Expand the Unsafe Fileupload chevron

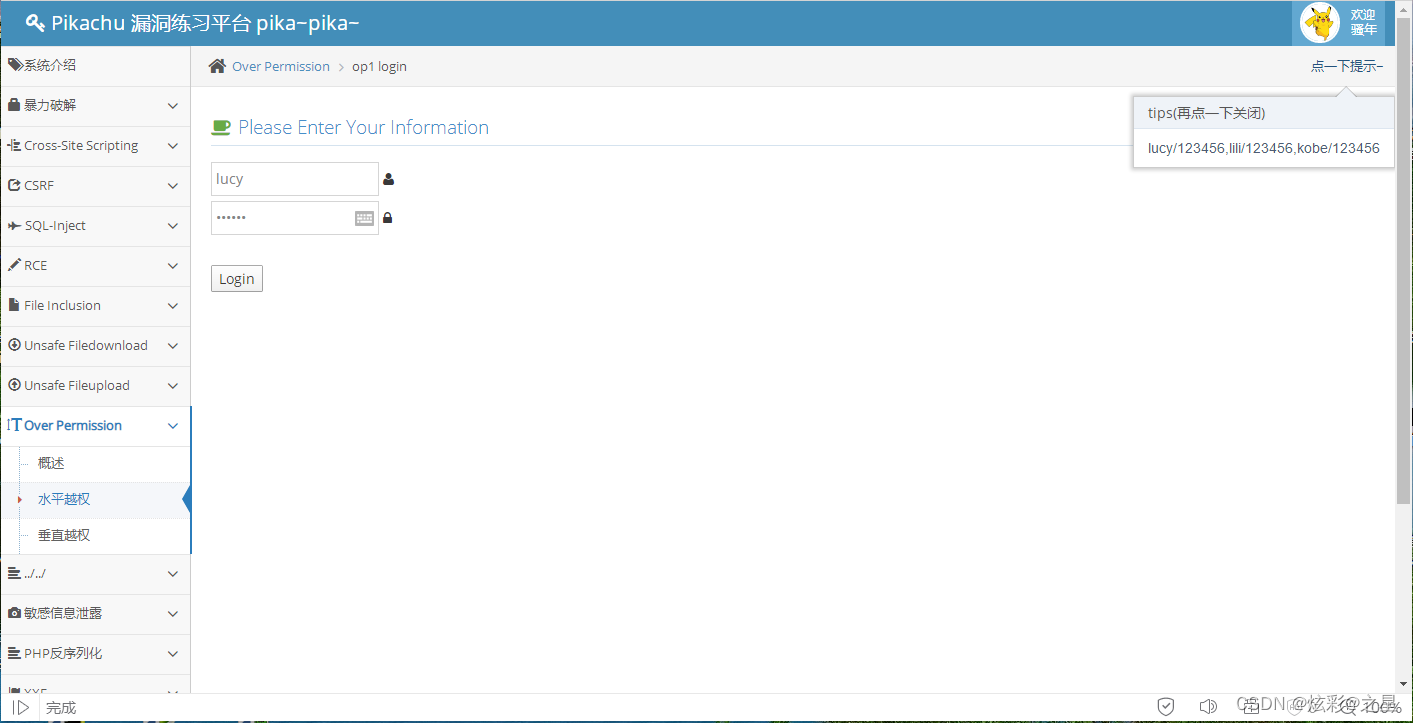[x=173, y=386]
